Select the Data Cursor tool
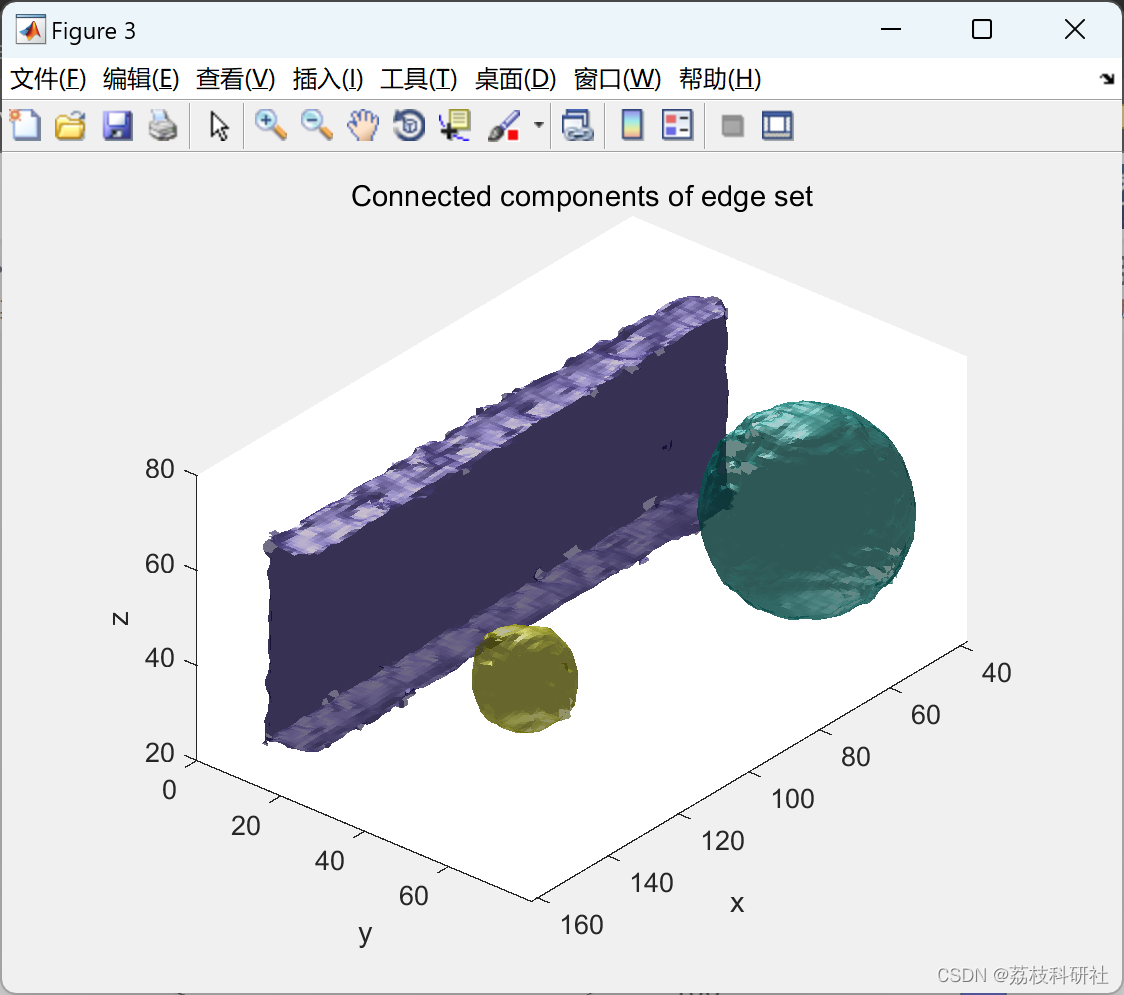Image resolution: width=1124 pixels, height=995 pixels. point(455,125)
